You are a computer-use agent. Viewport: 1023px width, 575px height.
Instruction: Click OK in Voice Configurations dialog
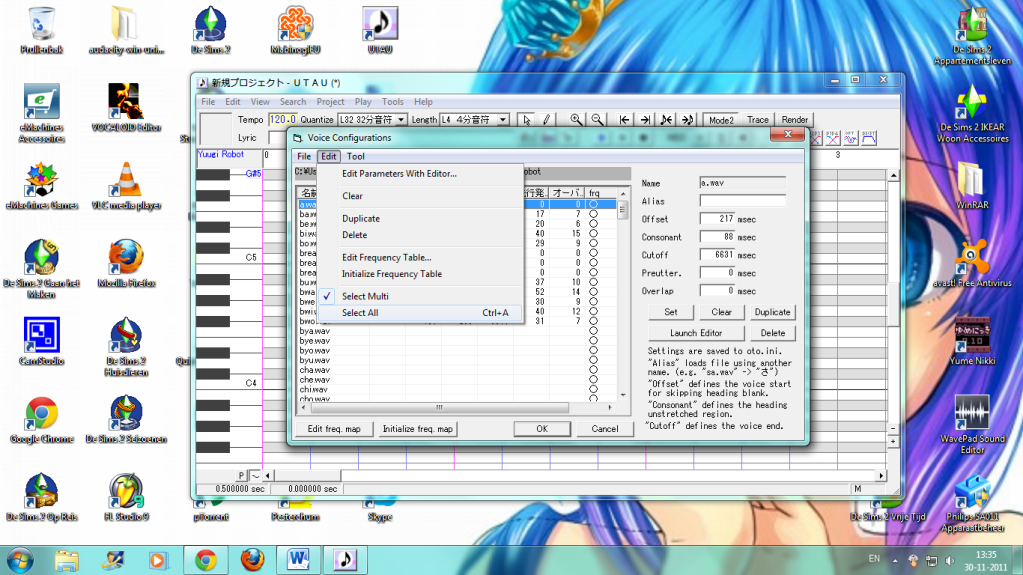click(541, 429)
